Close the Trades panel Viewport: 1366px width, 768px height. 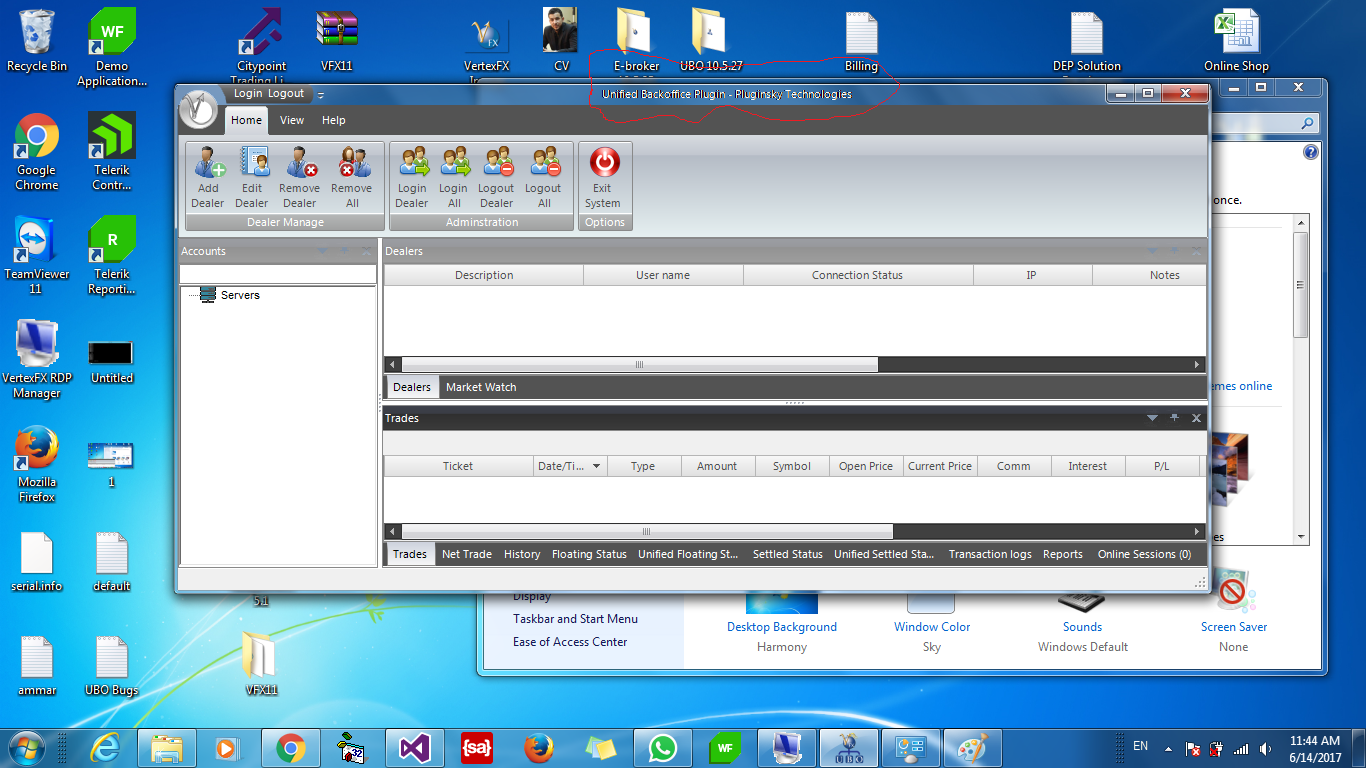click(1196, 418)
